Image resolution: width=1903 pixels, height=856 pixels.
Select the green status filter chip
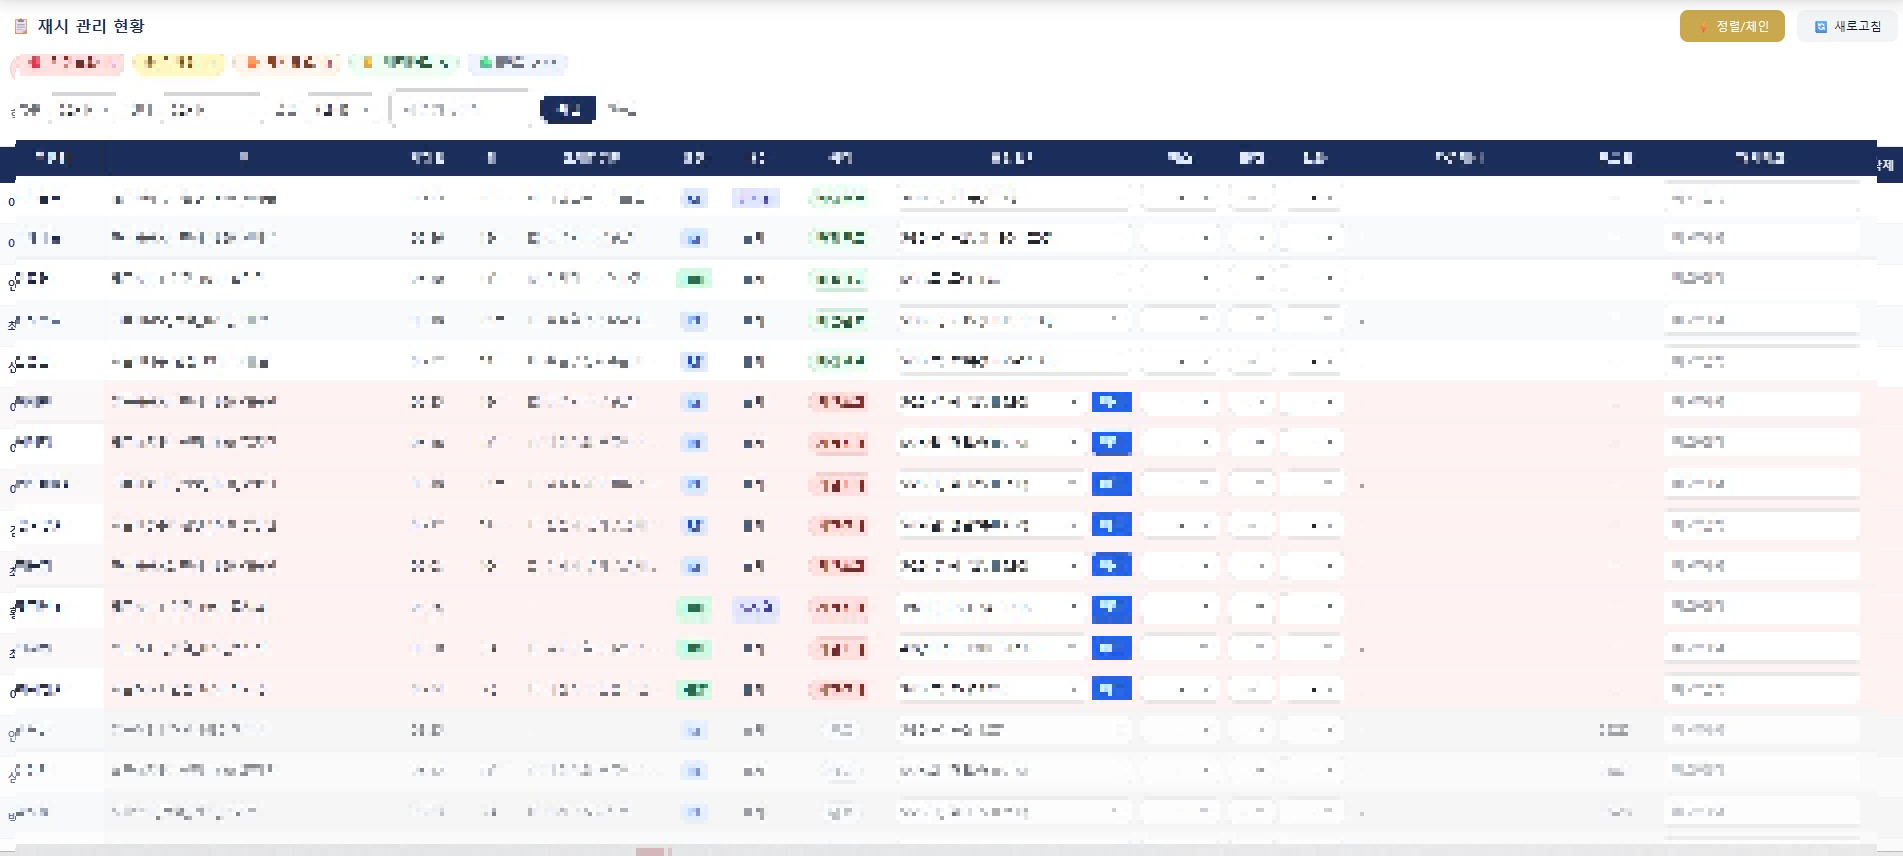[404, 63]
